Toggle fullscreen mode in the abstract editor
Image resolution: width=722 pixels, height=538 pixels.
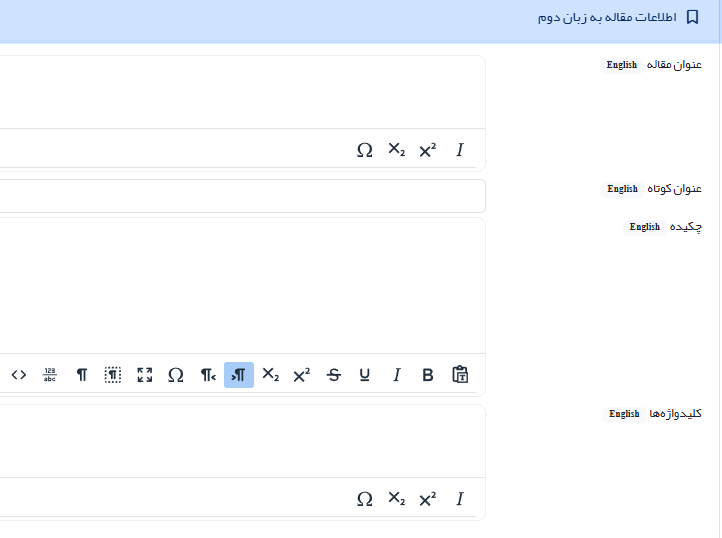tap(145, 375)
